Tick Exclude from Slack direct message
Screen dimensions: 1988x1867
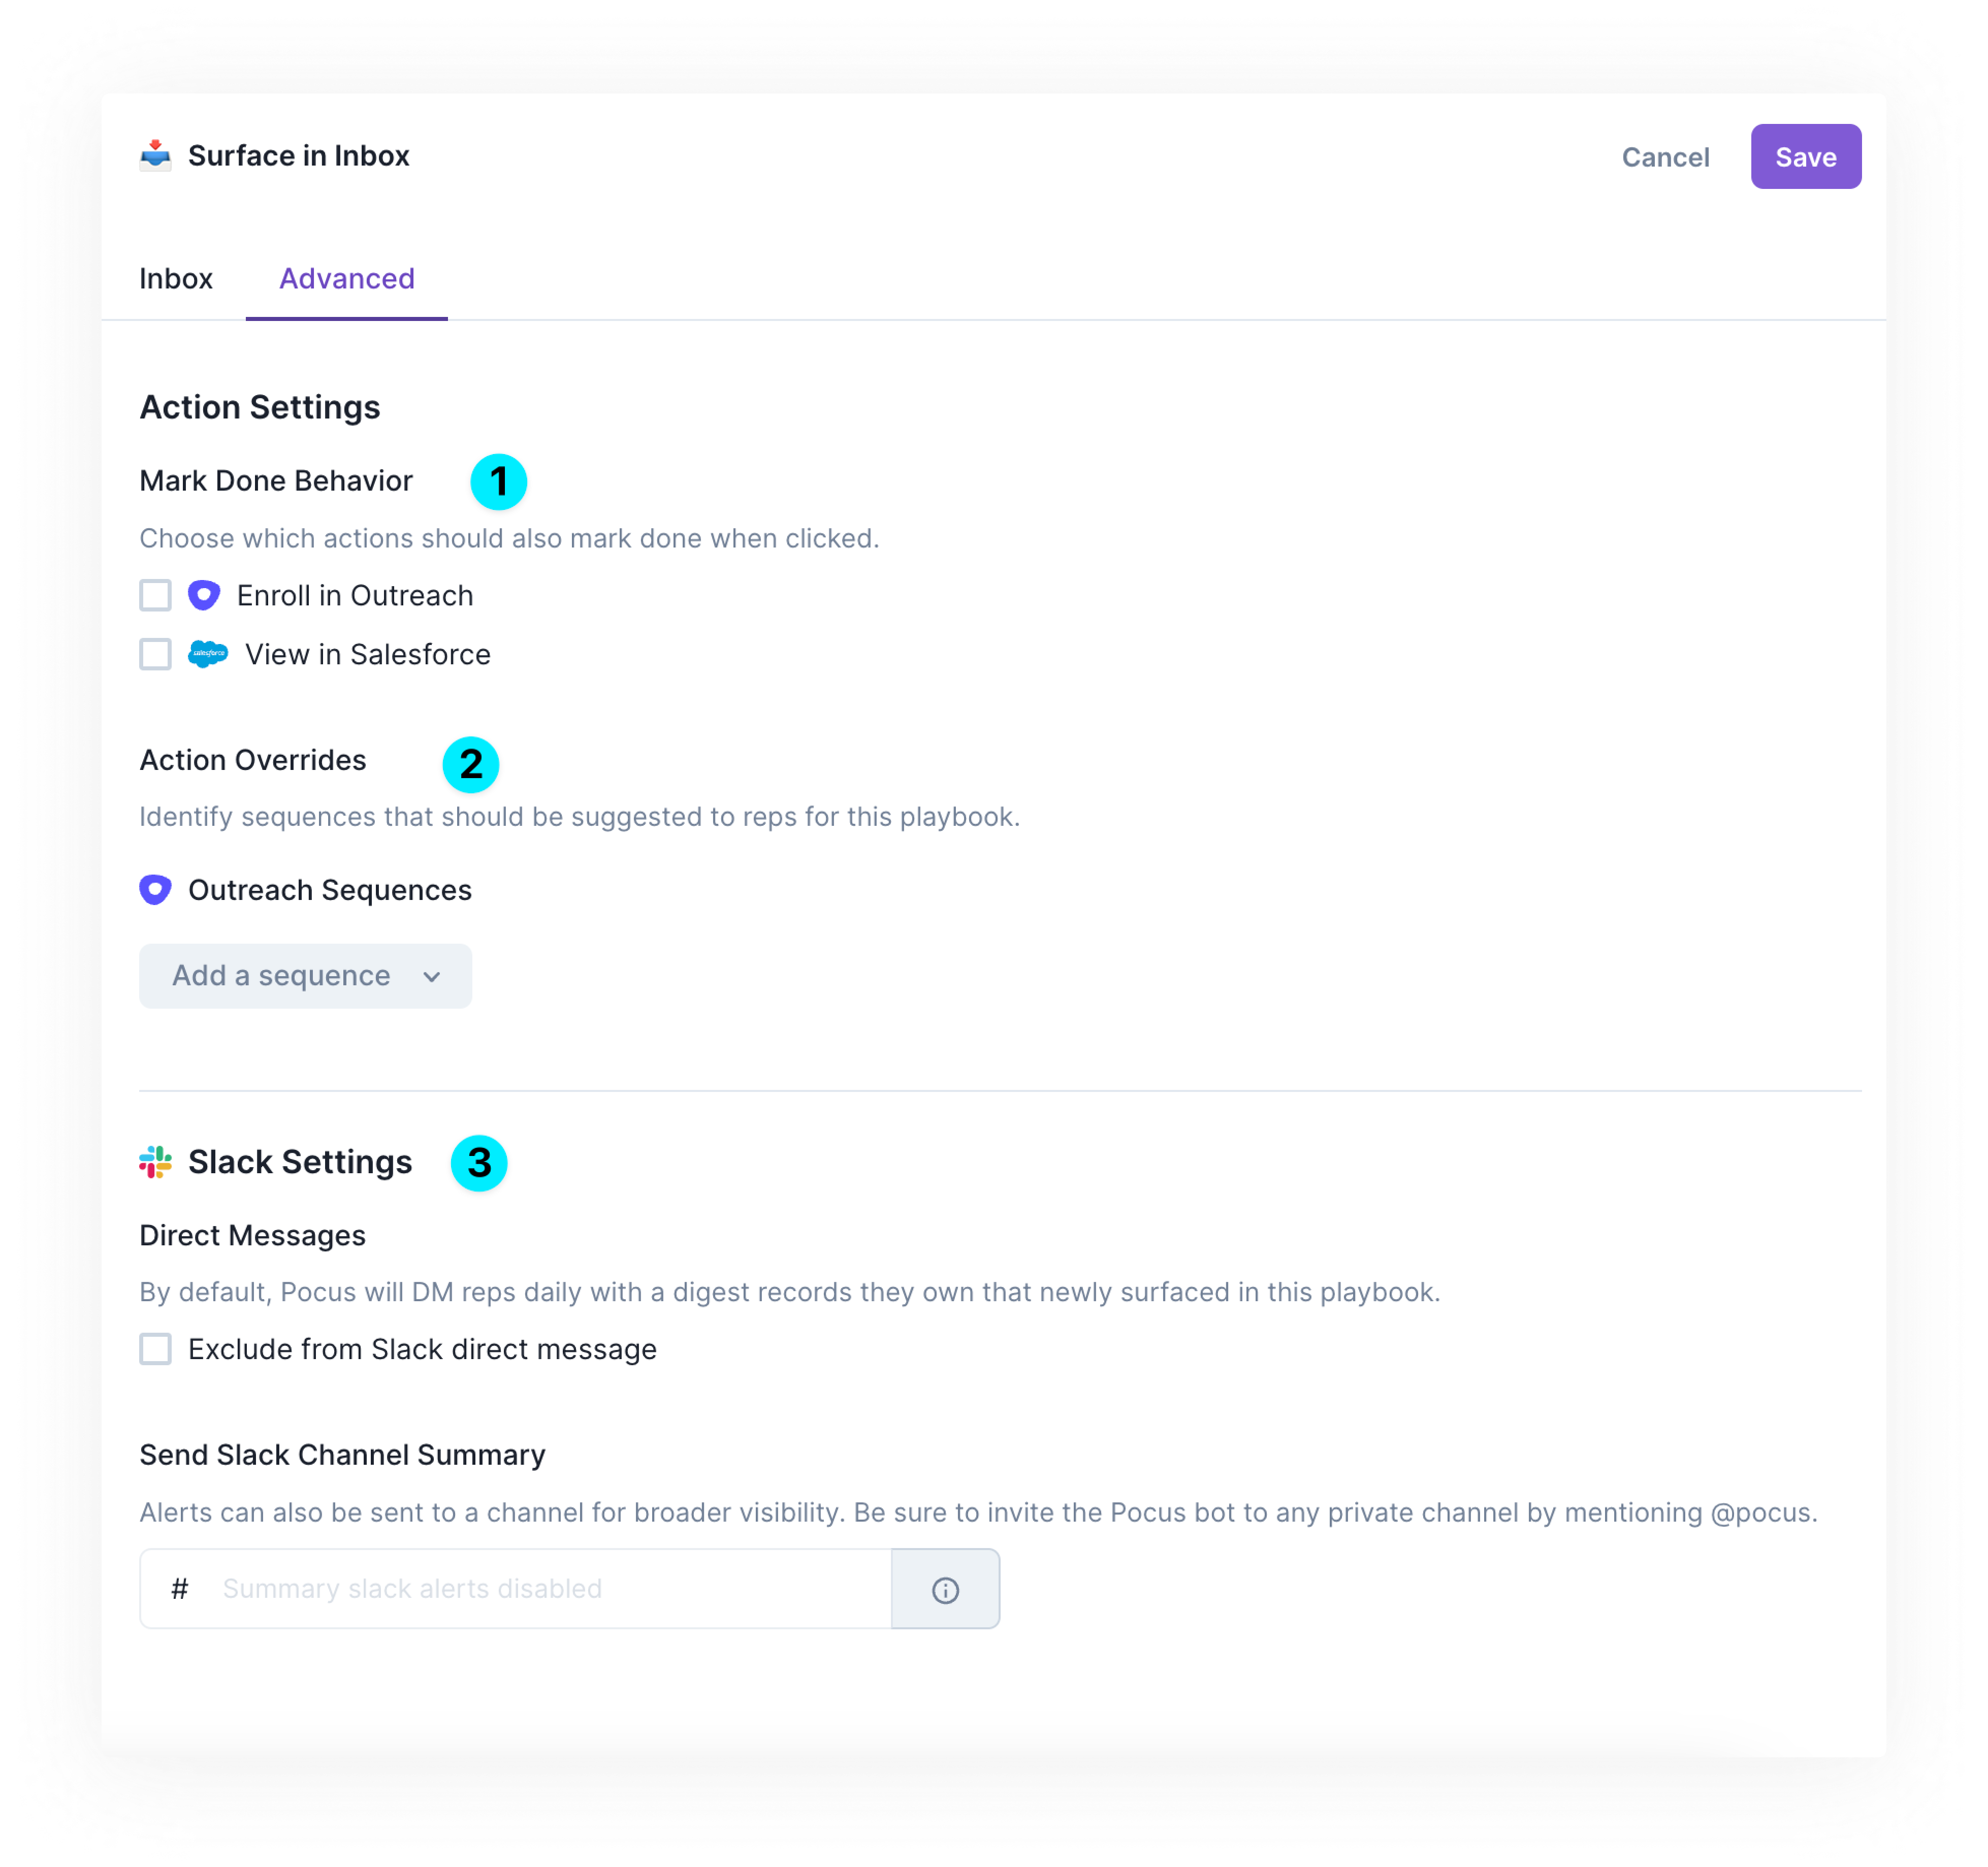(x=155, y=1349)
